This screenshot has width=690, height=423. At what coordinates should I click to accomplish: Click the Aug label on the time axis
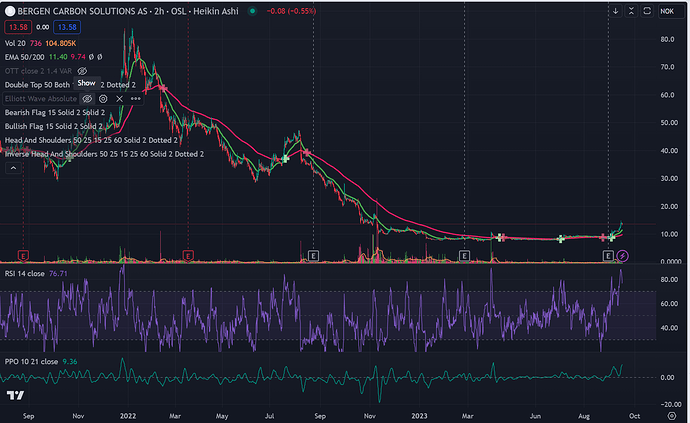[x=584, y=416]
